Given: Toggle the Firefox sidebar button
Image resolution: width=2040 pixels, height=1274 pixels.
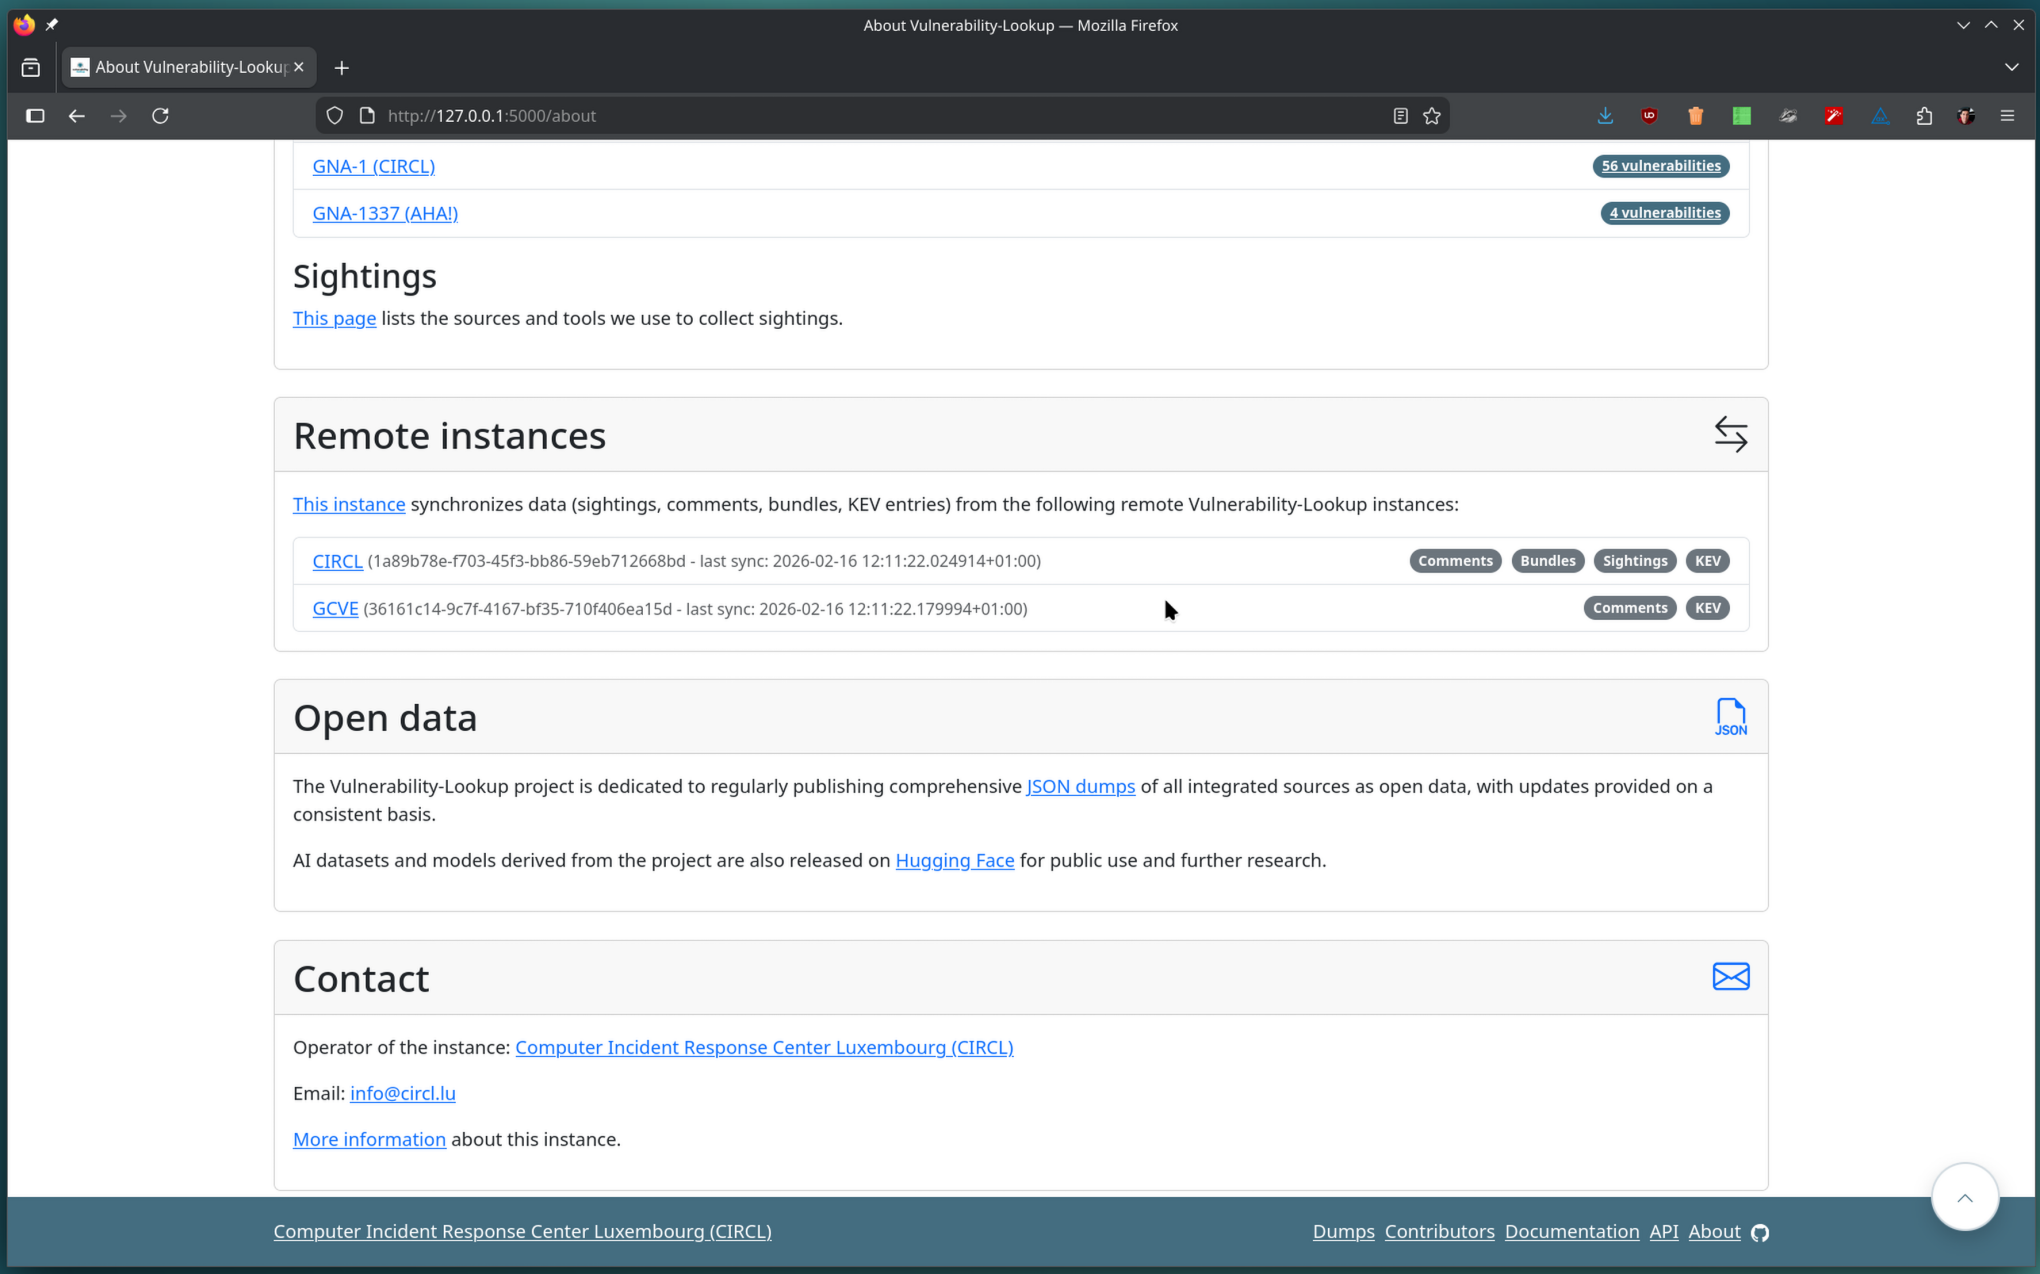Looking at the screenshot, I should pyautogui.click(x=35, y=116).
